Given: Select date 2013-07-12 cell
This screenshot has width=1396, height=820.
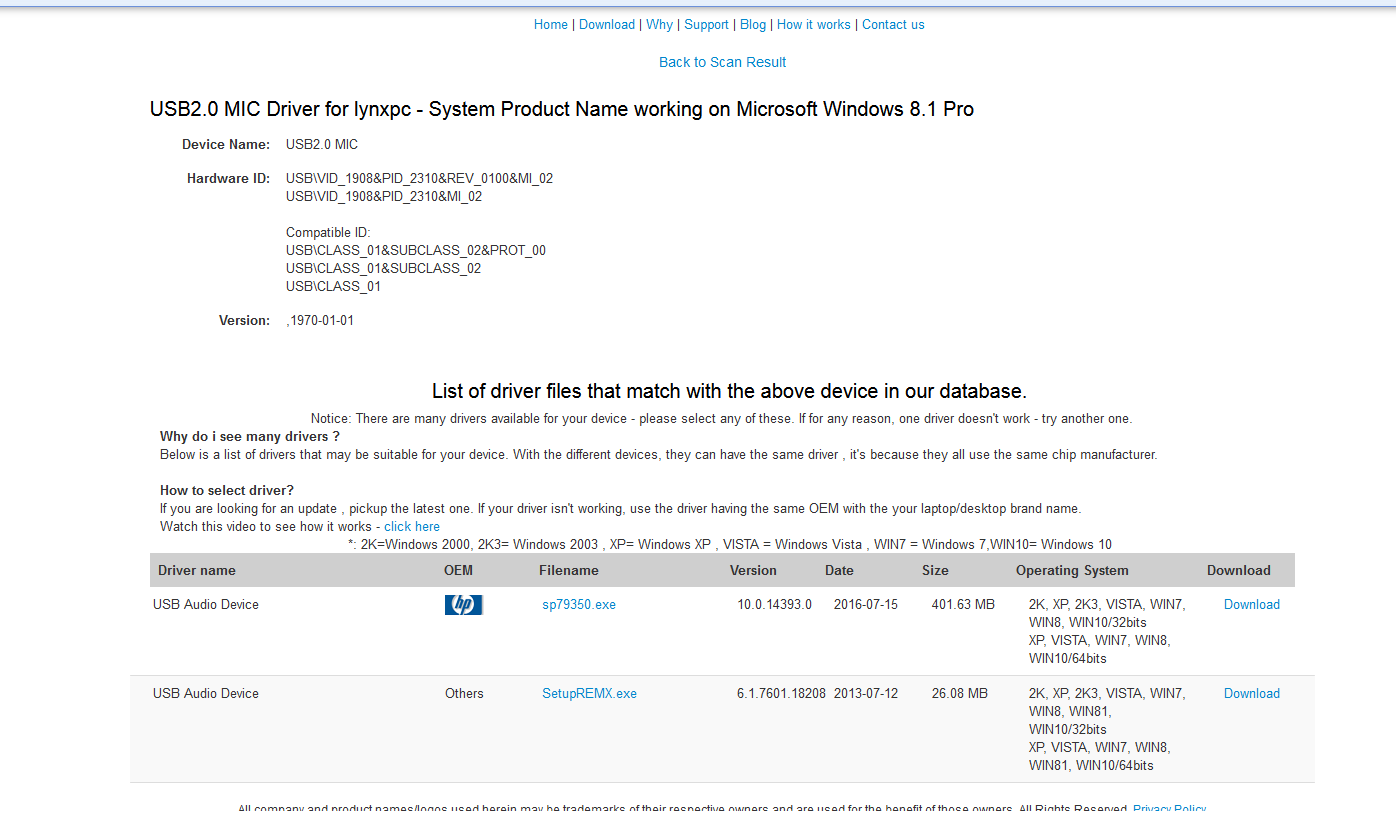Looking at the screenshot, I should click(x=866, y=694).
